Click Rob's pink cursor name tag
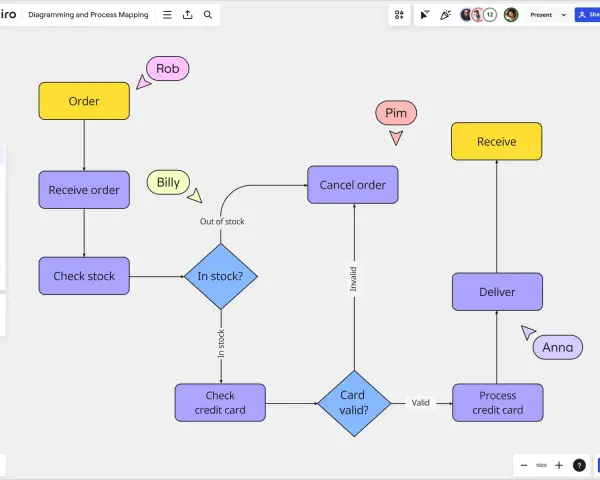Image resolution: width=600 pixels, height=480 pixels. (168, 69)
